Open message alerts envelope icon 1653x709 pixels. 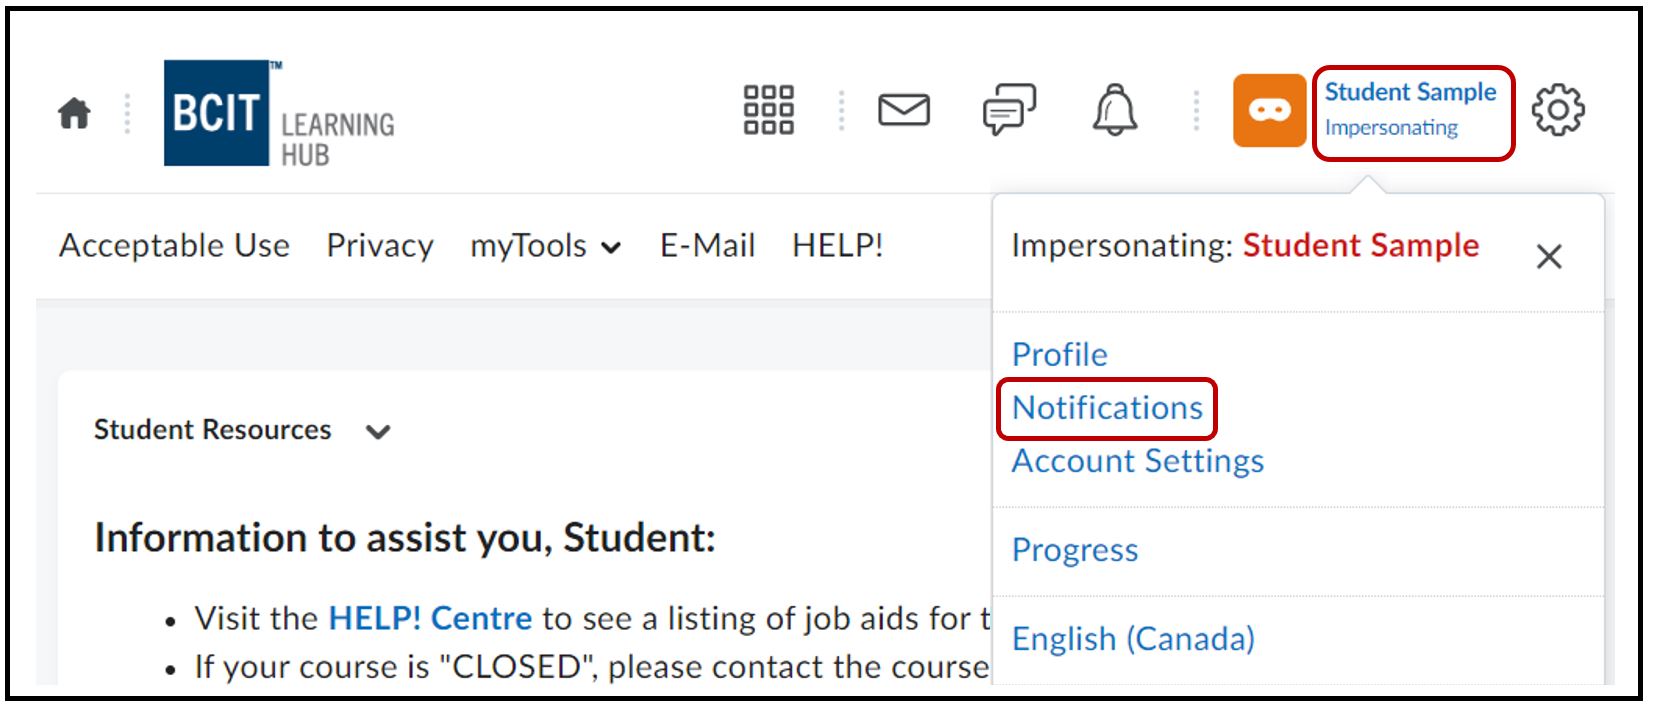903,110
